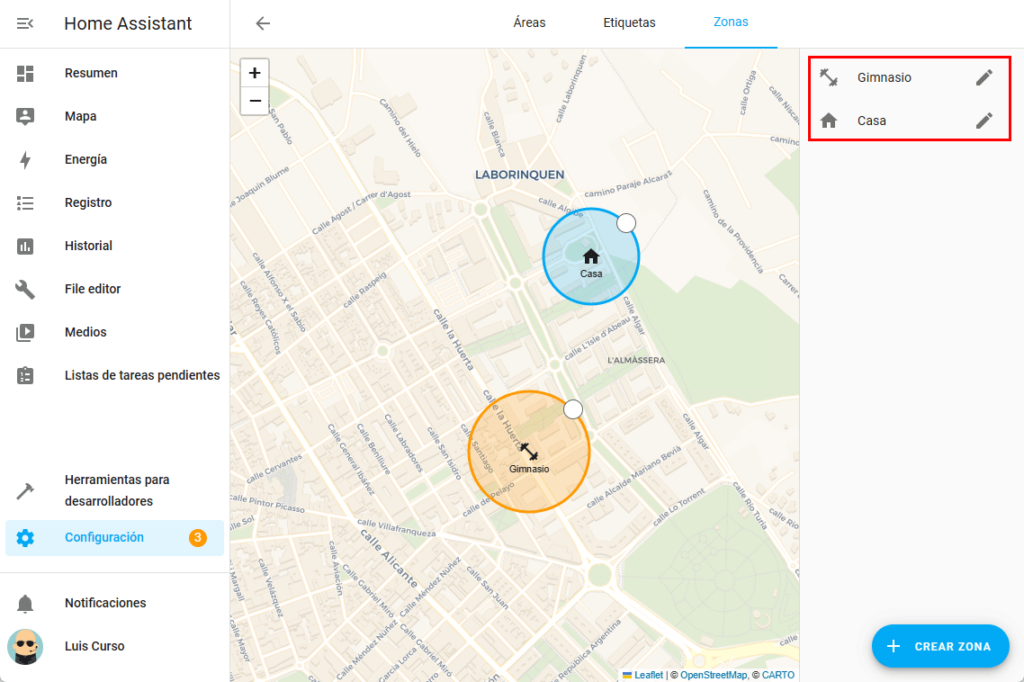This screenshot has height=682, width=1024.
Task: Collapse the sidebar with the menu icon
Action: (x=25, y=24)
